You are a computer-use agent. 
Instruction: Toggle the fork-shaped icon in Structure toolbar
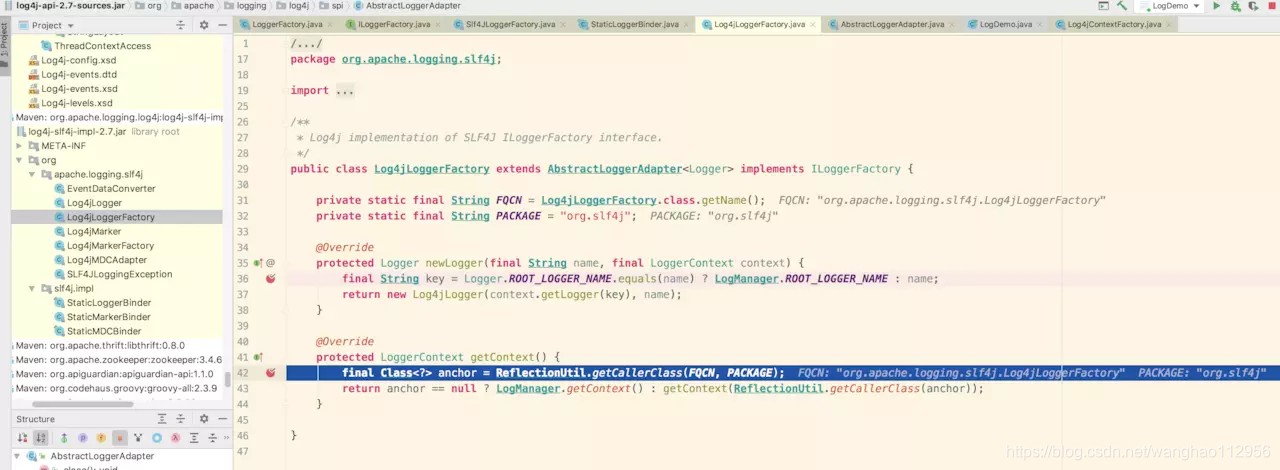(138, 438)
